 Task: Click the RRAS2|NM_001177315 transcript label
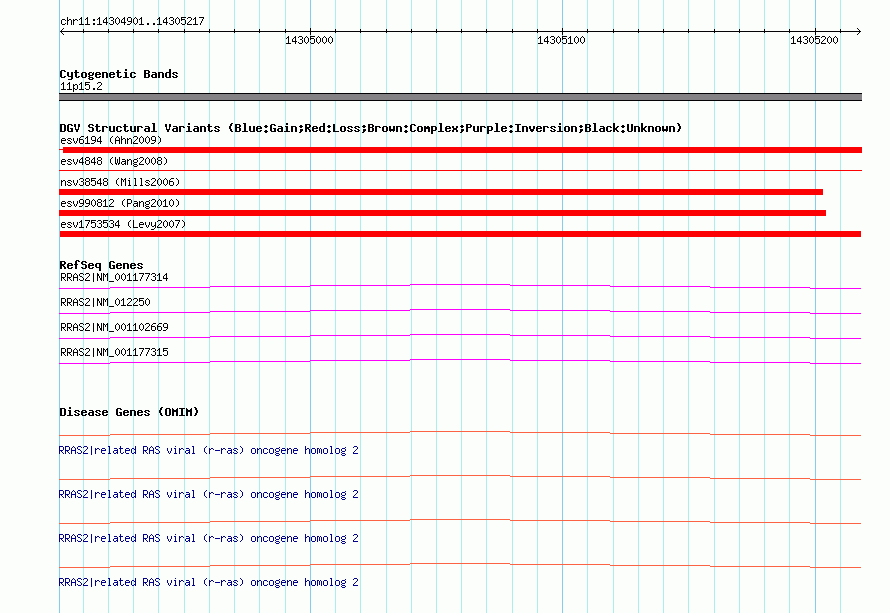pyautogui.click(x=114, y=352)
